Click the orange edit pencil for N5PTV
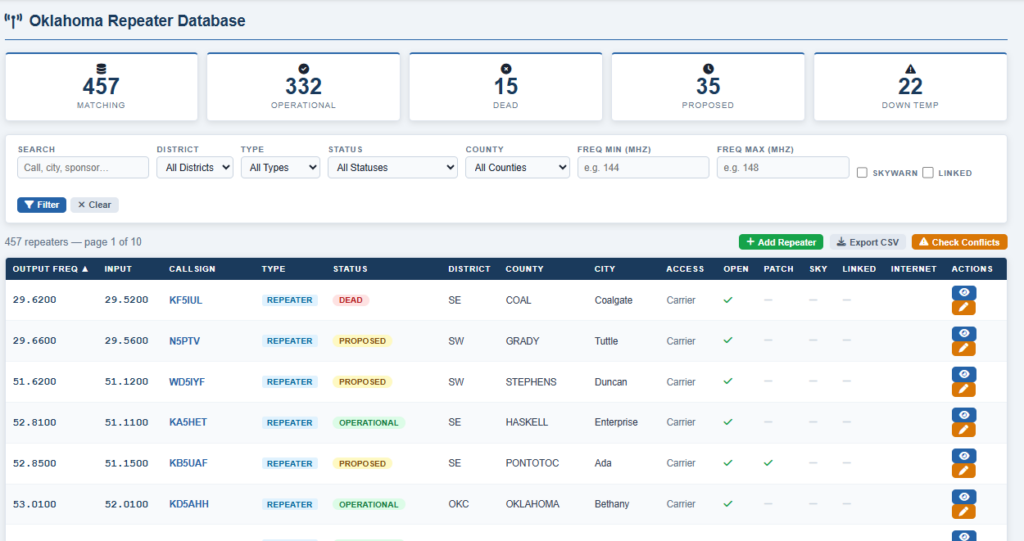This screenshot has width=1024, height=541. click(x=964, y=349)
